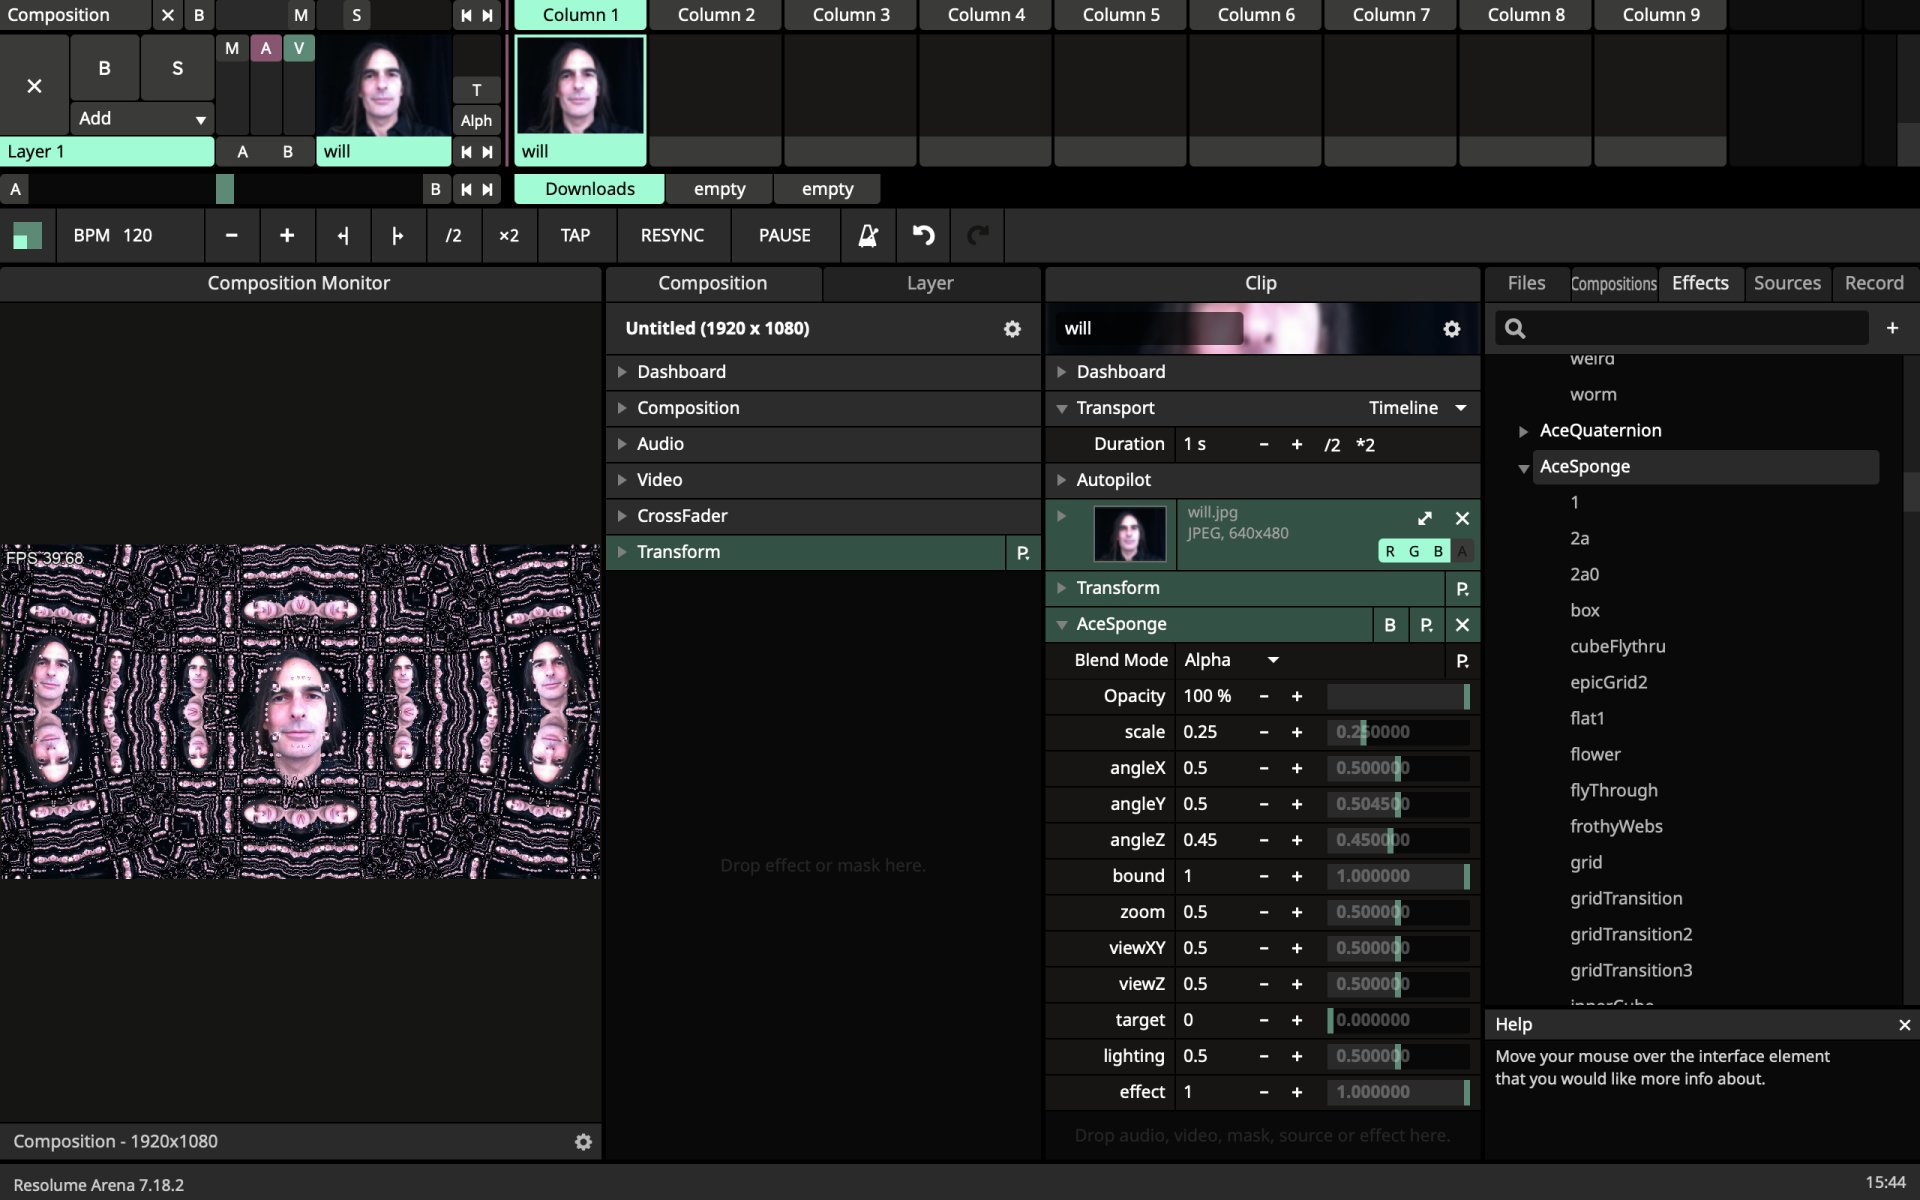Open composition settings gear next to Untitled
Viewport: 1920px width, 1200px height.
[1012, 329]
